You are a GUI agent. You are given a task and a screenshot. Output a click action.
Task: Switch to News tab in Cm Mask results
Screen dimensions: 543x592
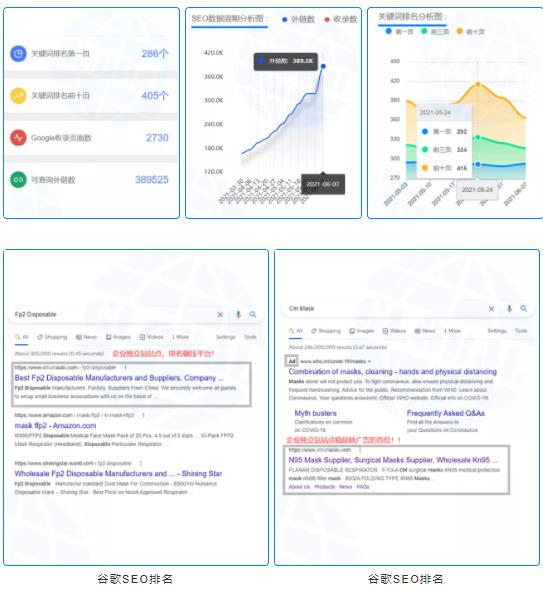point(425,331)
